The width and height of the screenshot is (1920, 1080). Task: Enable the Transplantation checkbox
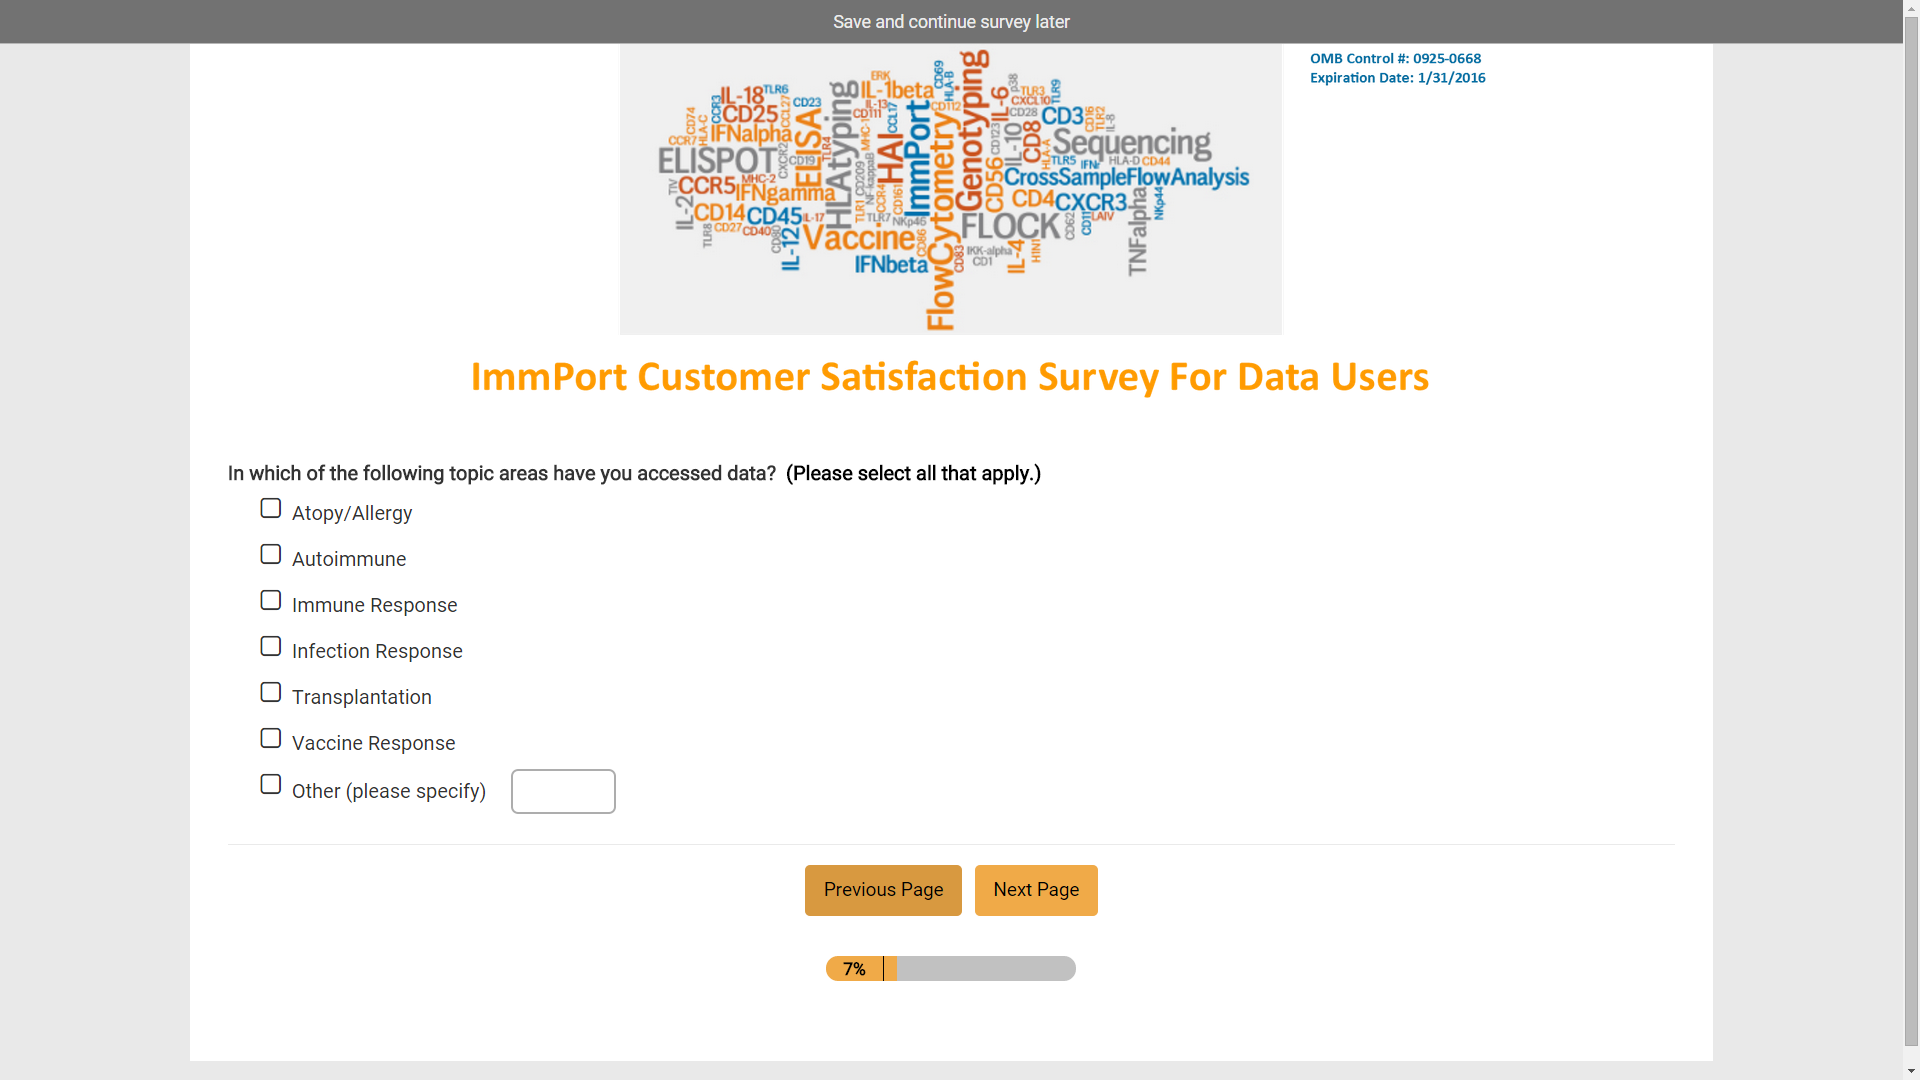270,693
